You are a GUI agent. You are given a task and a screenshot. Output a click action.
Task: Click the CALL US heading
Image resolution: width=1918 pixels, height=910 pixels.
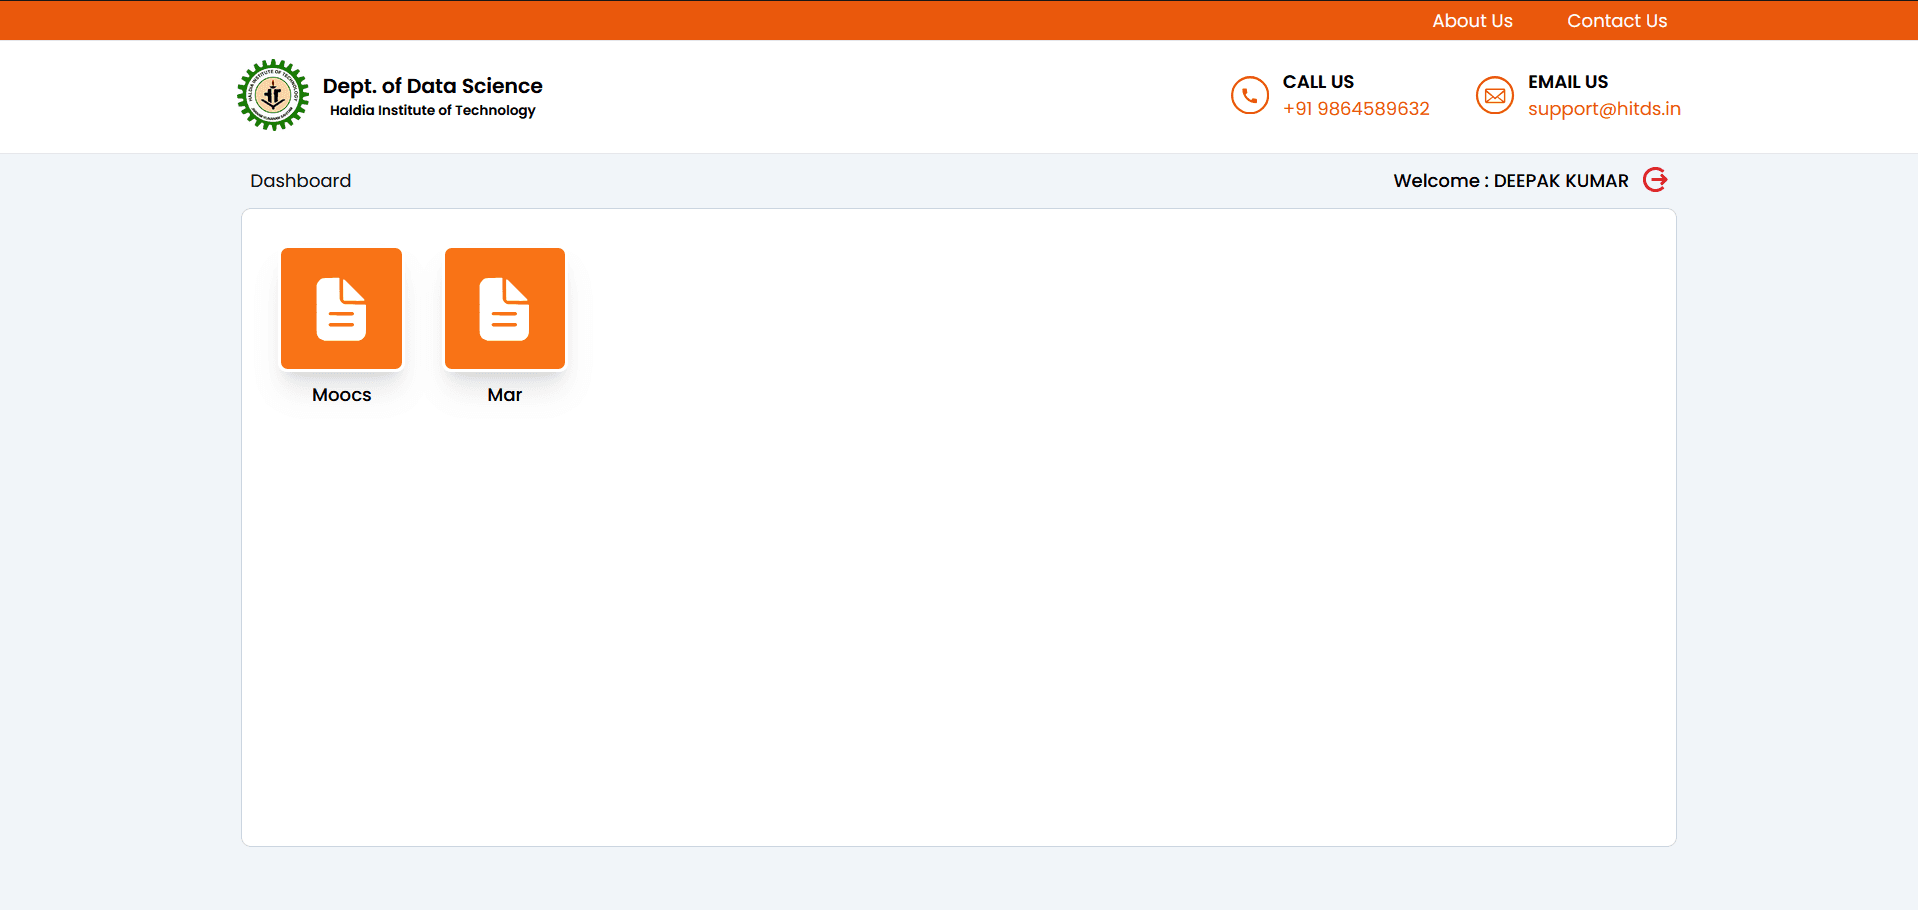tap(1318, 82)
